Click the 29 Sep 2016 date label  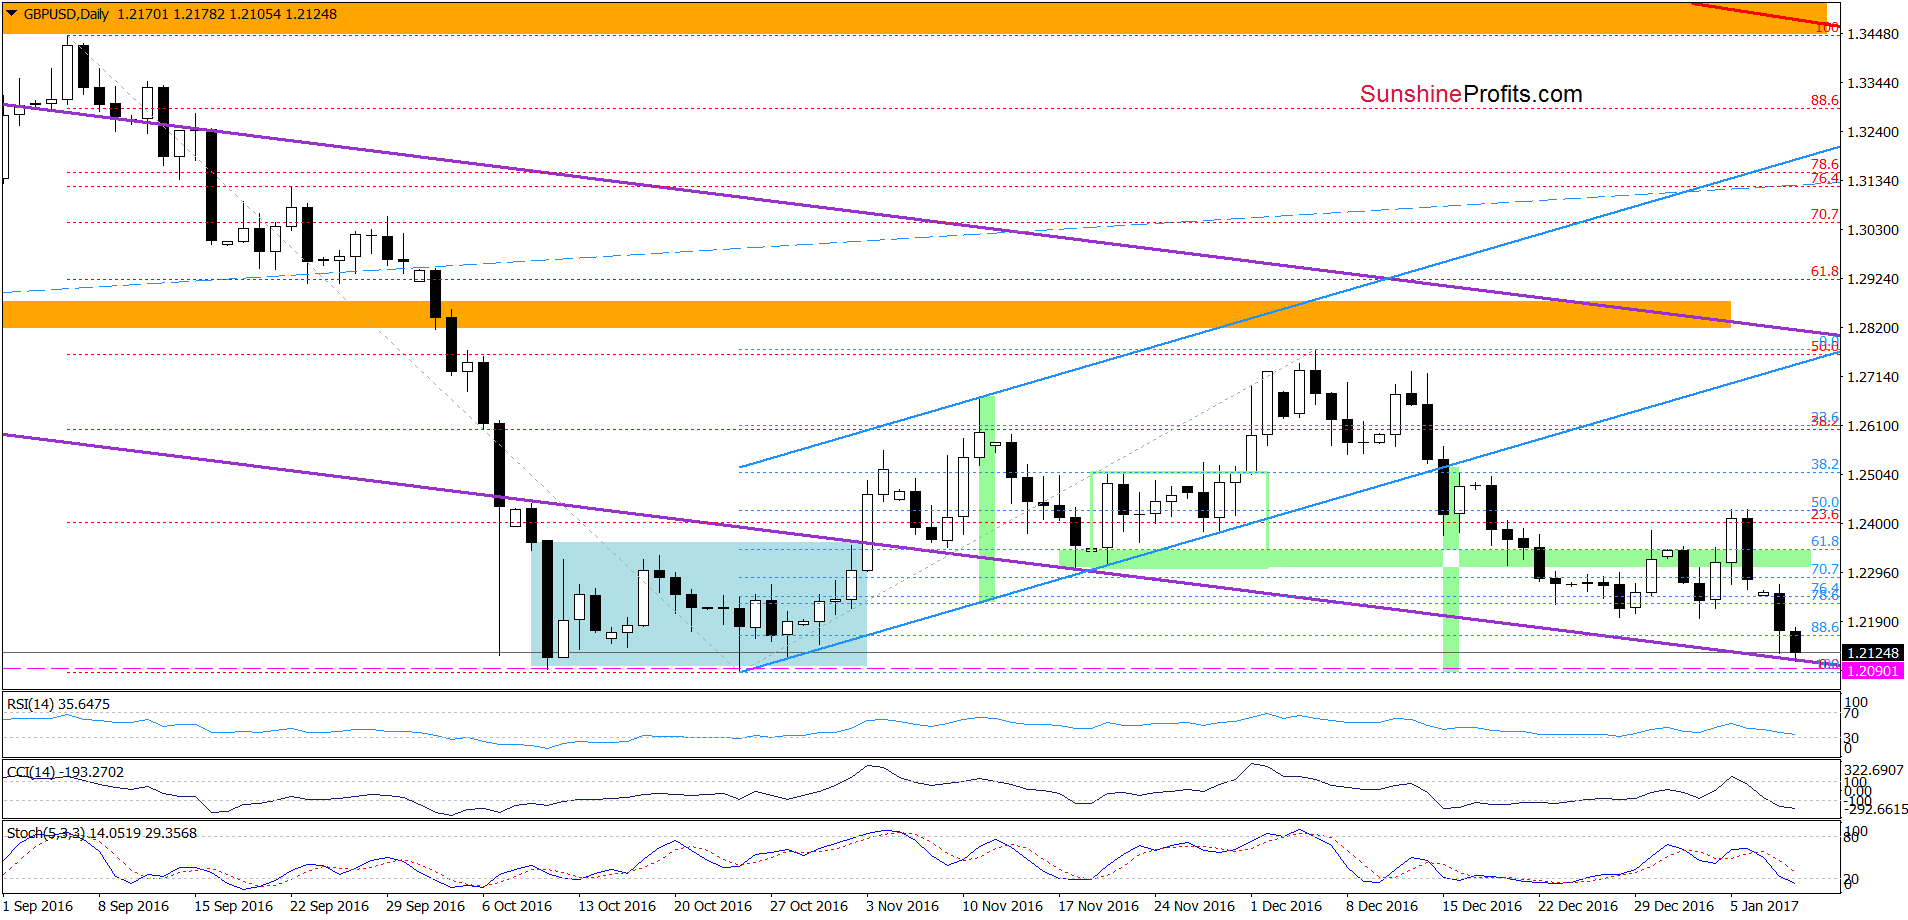[x=425, y=906]
